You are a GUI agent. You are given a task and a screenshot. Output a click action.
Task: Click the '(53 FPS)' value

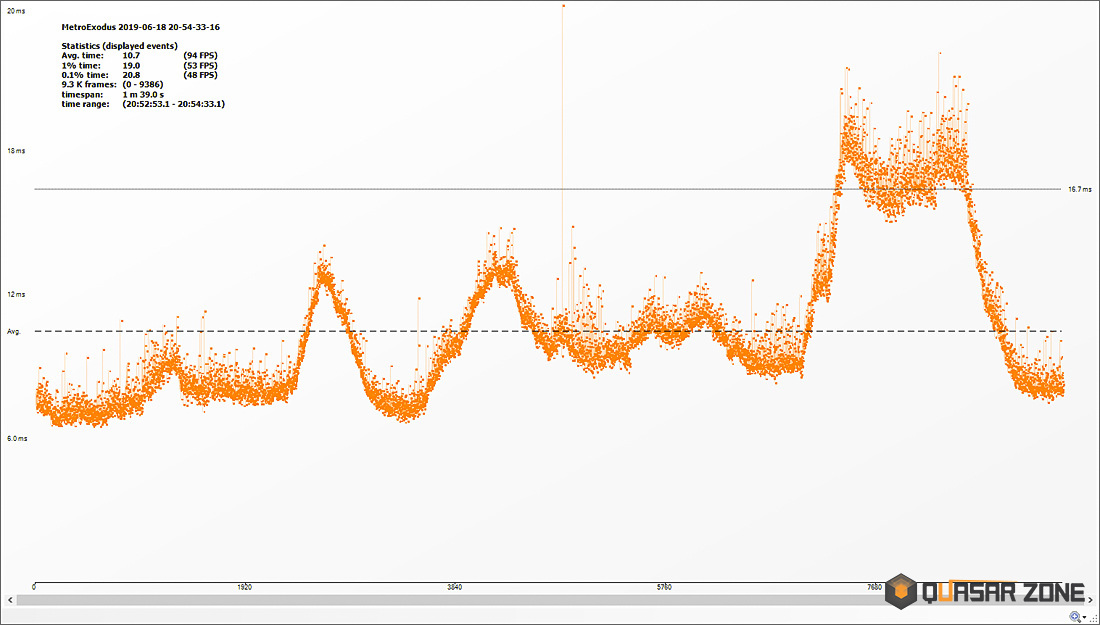200,65
